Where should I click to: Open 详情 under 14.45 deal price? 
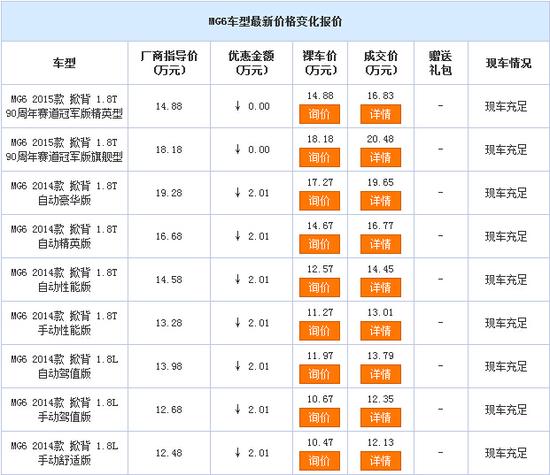click(x=380, y=287)
